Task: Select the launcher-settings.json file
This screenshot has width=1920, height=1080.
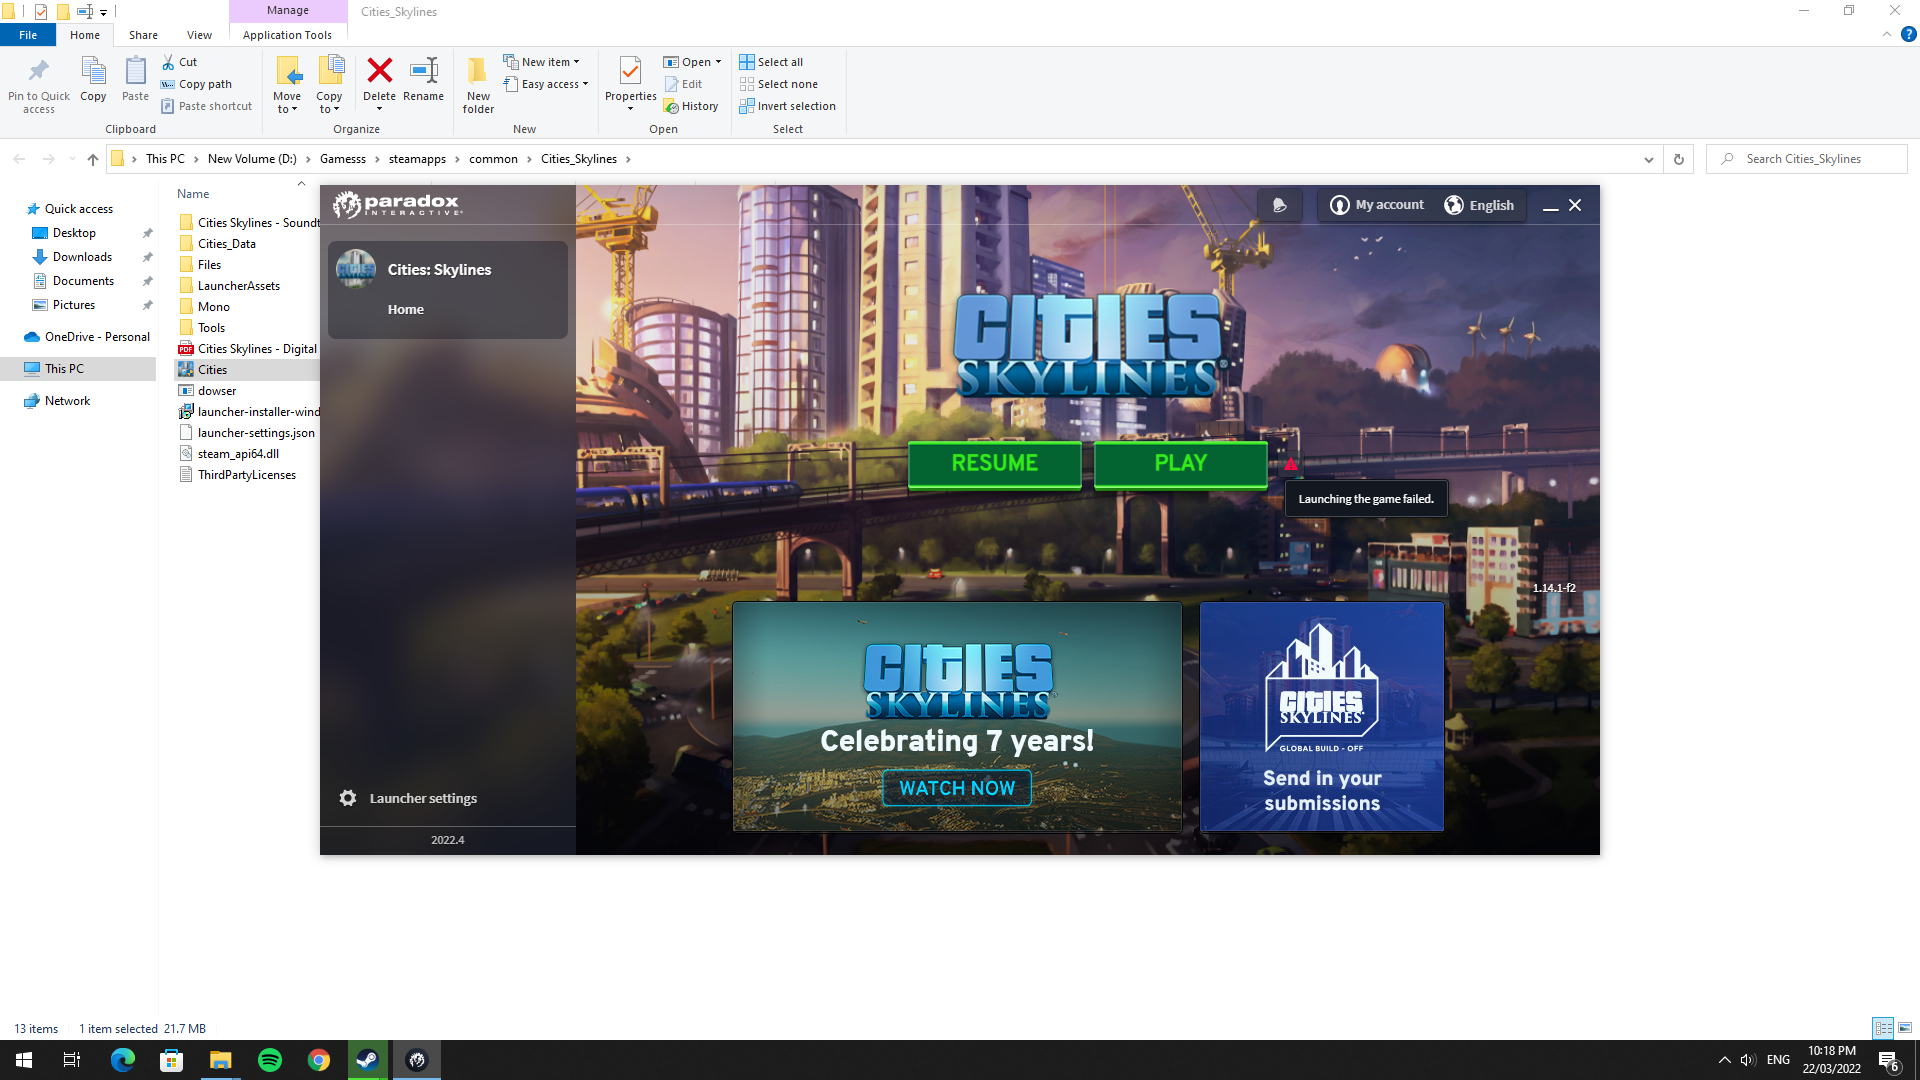Action: [x=256, y=433]
